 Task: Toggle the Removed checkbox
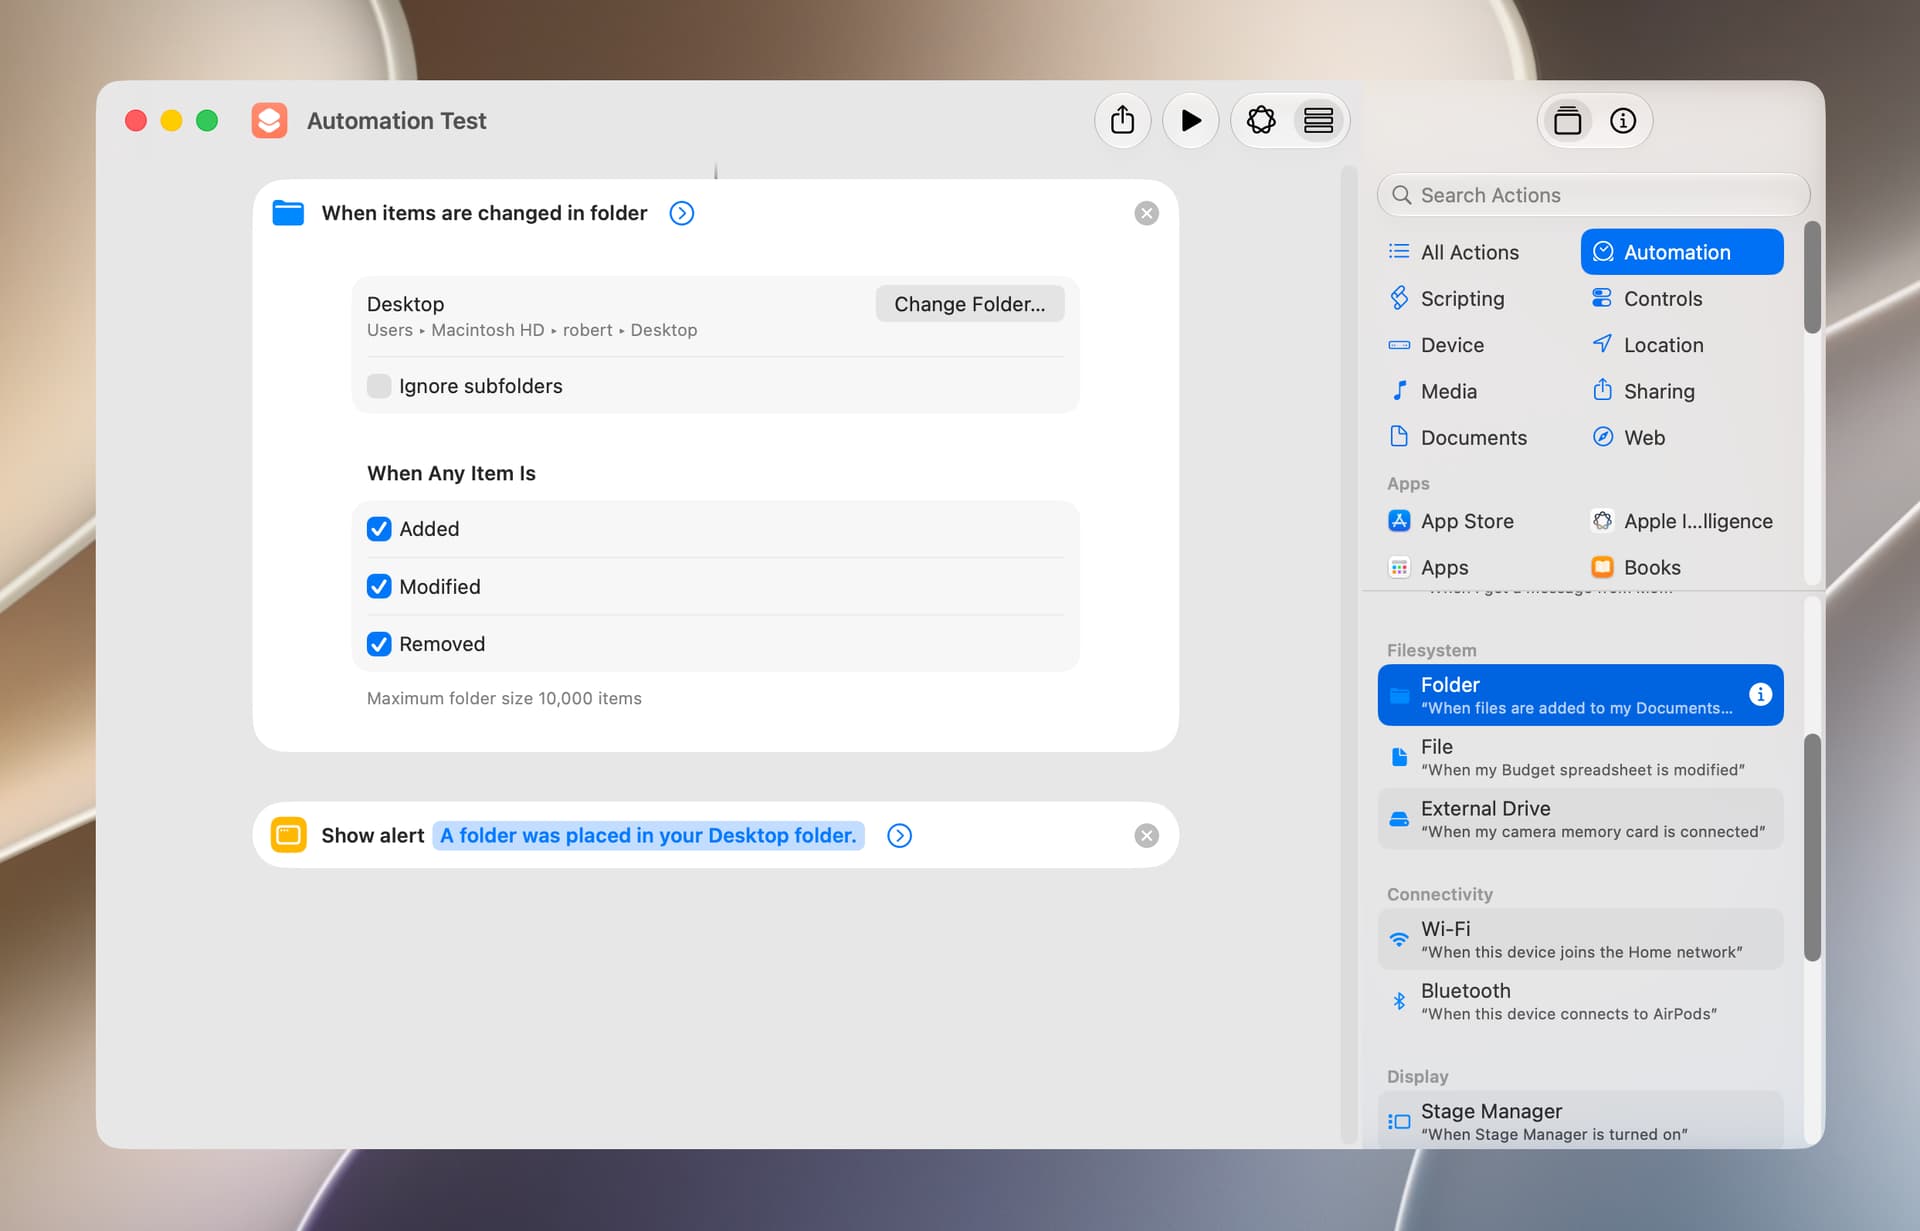tap(379, 644)
